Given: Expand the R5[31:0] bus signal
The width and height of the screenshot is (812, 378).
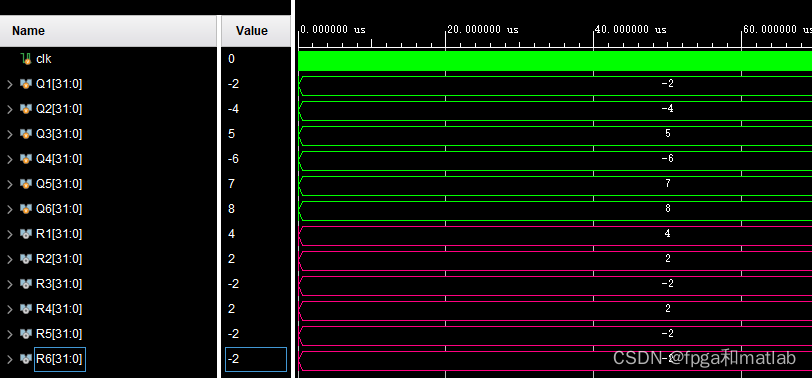Looking at the screenshot, I should pyautogui.click(x=10, y=334).
